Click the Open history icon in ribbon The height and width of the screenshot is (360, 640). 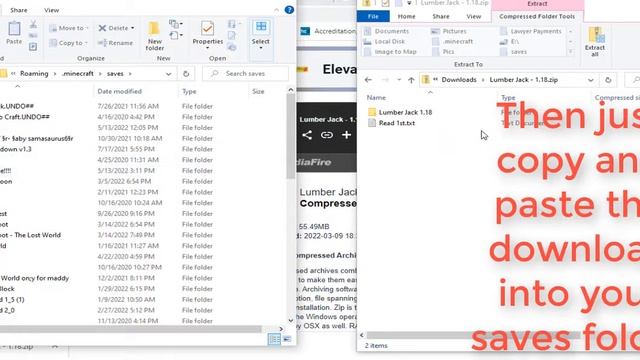coord(232,47)
